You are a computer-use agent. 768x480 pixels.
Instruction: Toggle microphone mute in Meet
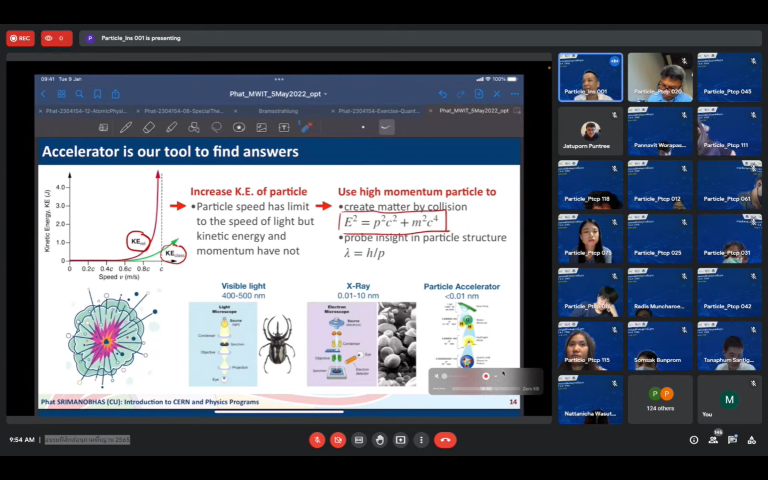[x=317, y=440]
